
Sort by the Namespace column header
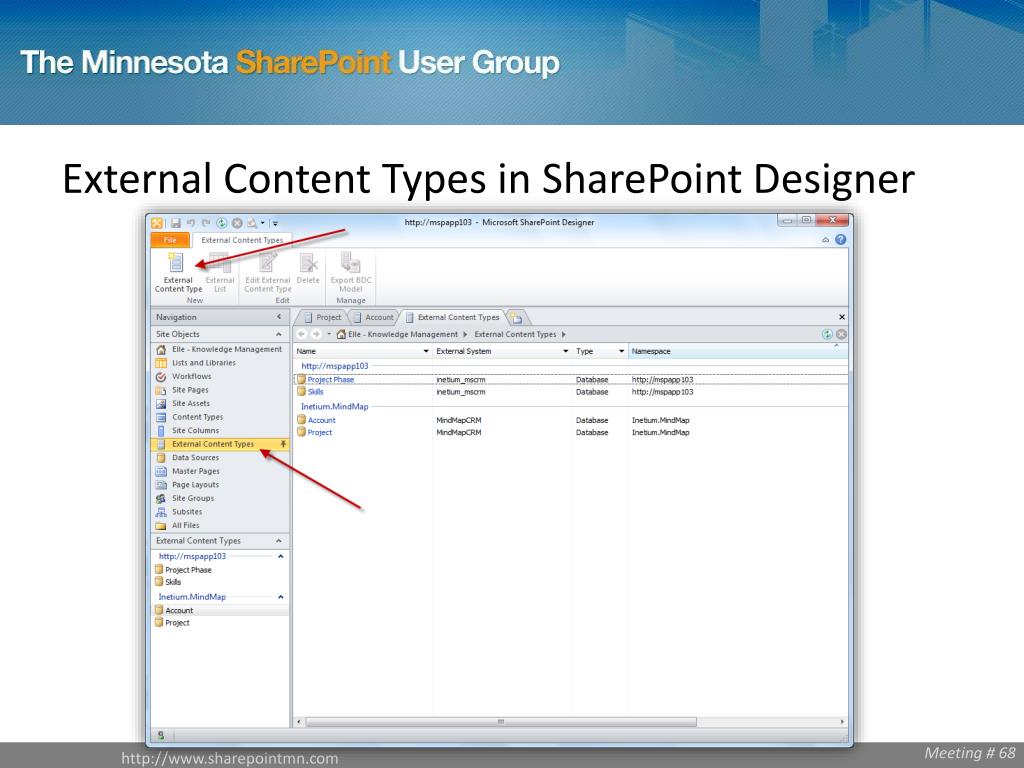coord(738,351)
